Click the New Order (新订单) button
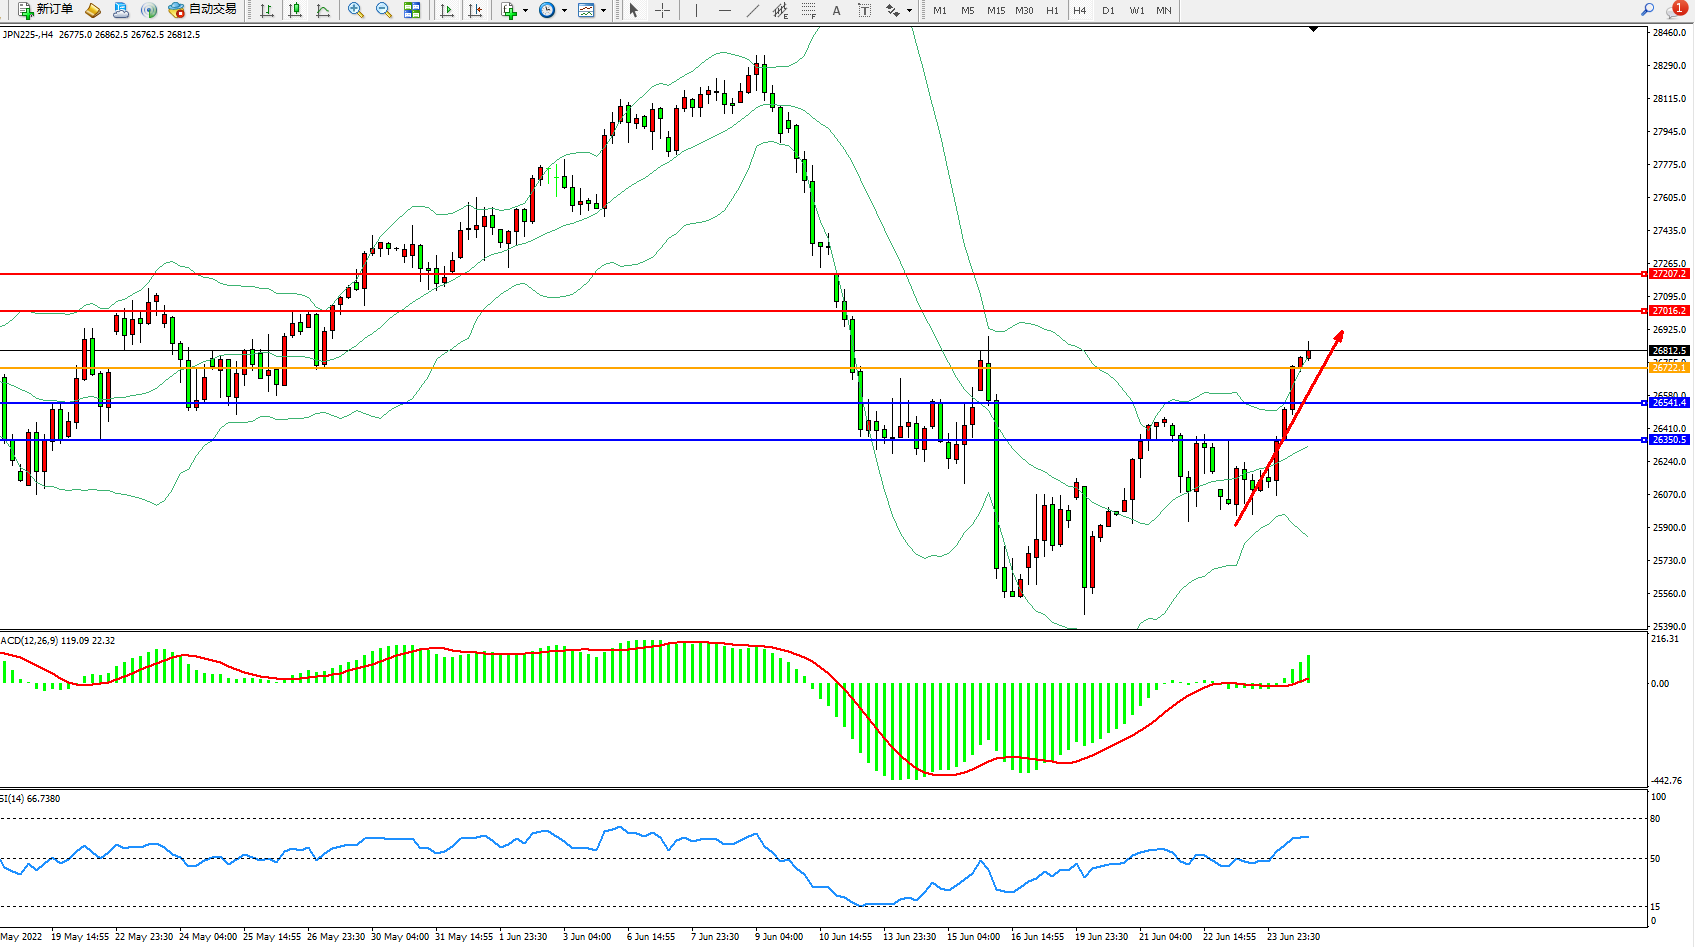1695x947 pixels. [x=46, y=10]
